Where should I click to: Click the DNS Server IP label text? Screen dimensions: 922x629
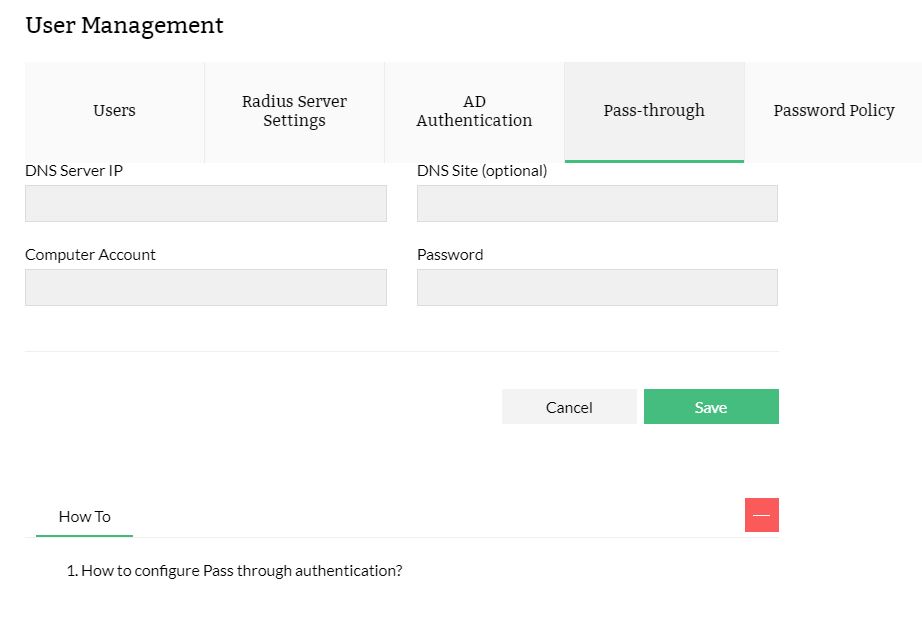click(74, 171)
